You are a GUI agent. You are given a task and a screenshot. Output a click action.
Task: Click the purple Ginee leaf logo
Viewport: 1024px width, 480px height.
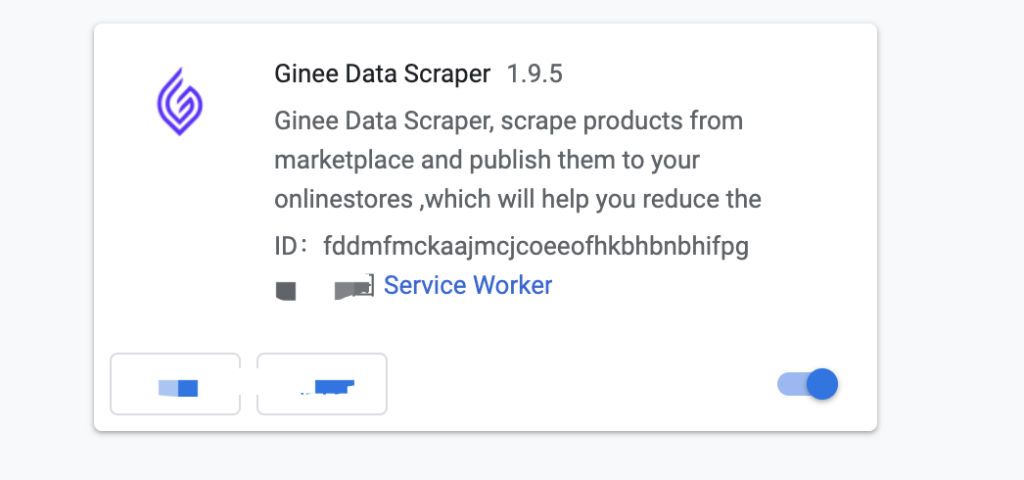pos(180,102)
